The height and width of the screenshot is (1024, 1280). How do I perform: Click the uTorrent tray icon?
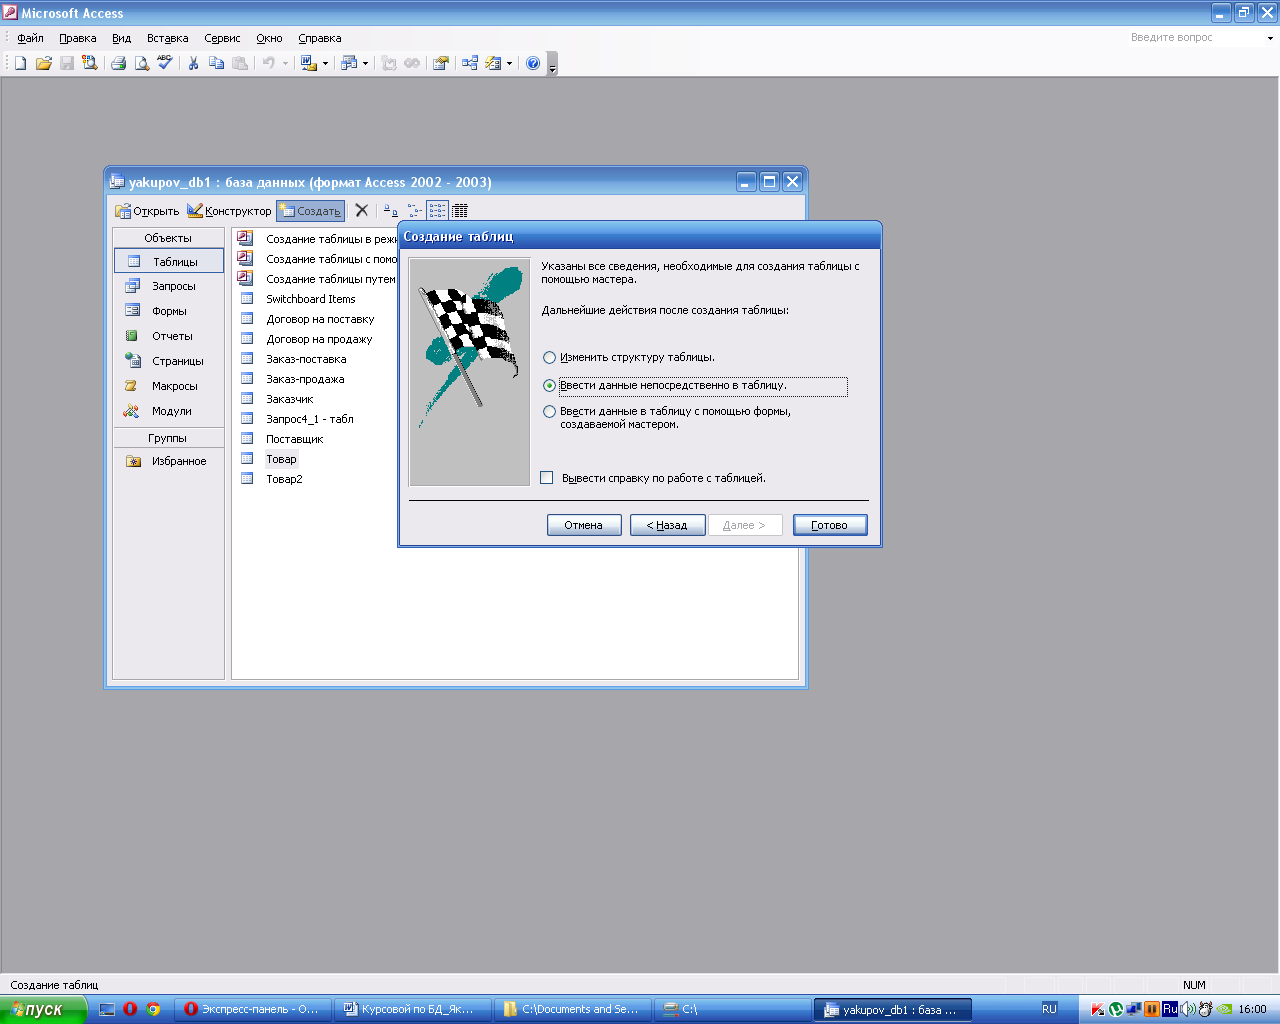pos(1116,1009)
